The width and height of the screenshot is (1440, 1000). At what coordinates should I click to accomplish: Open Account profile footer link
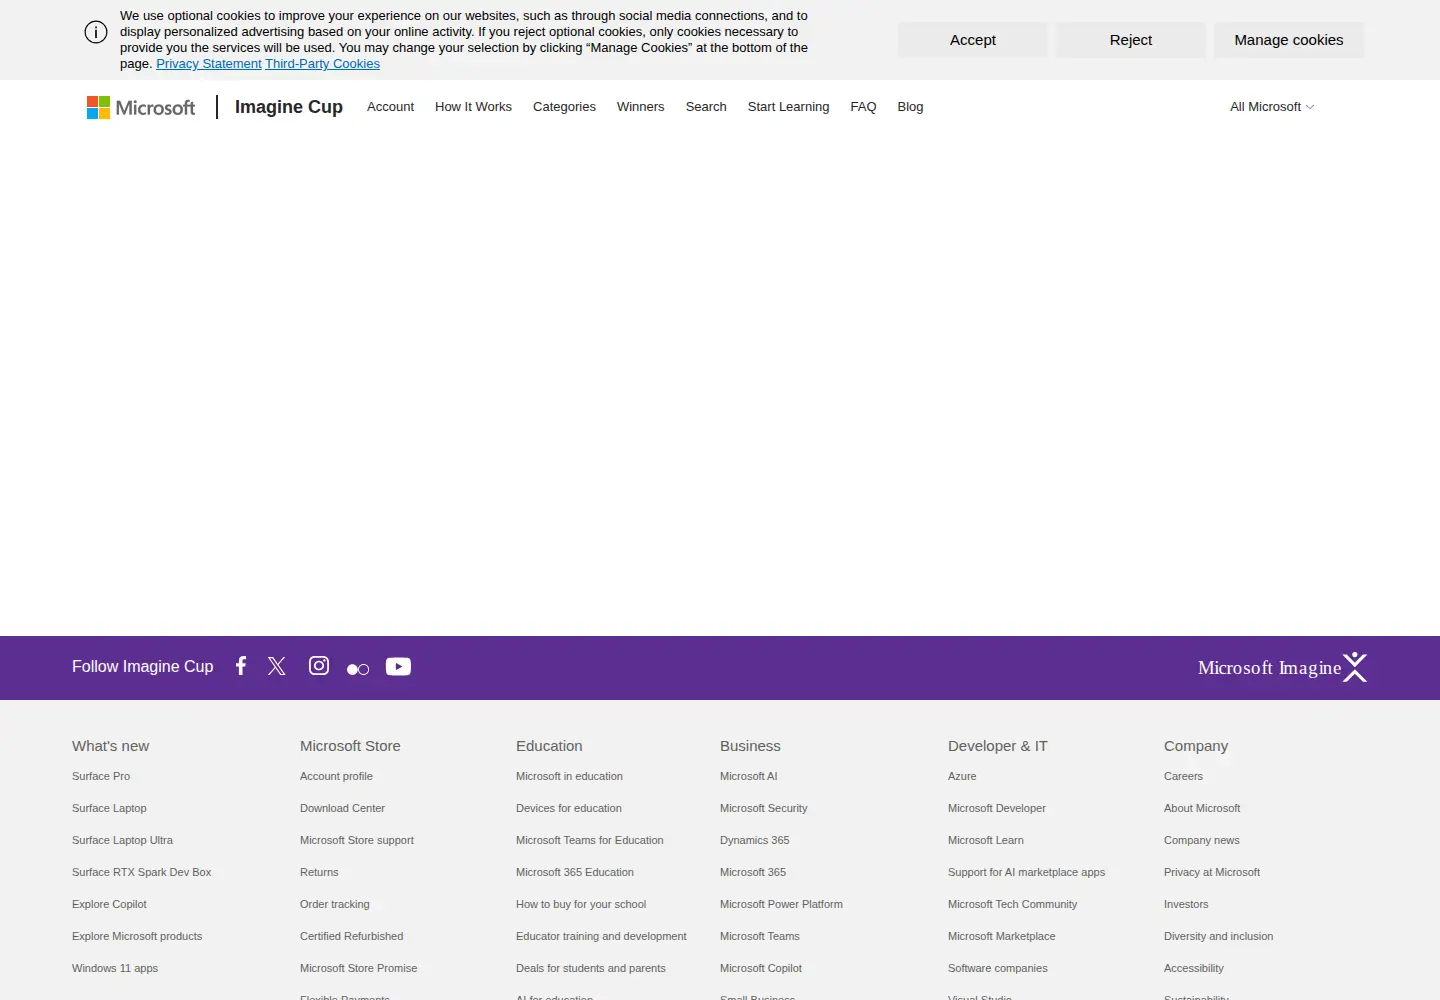[336, 776]
